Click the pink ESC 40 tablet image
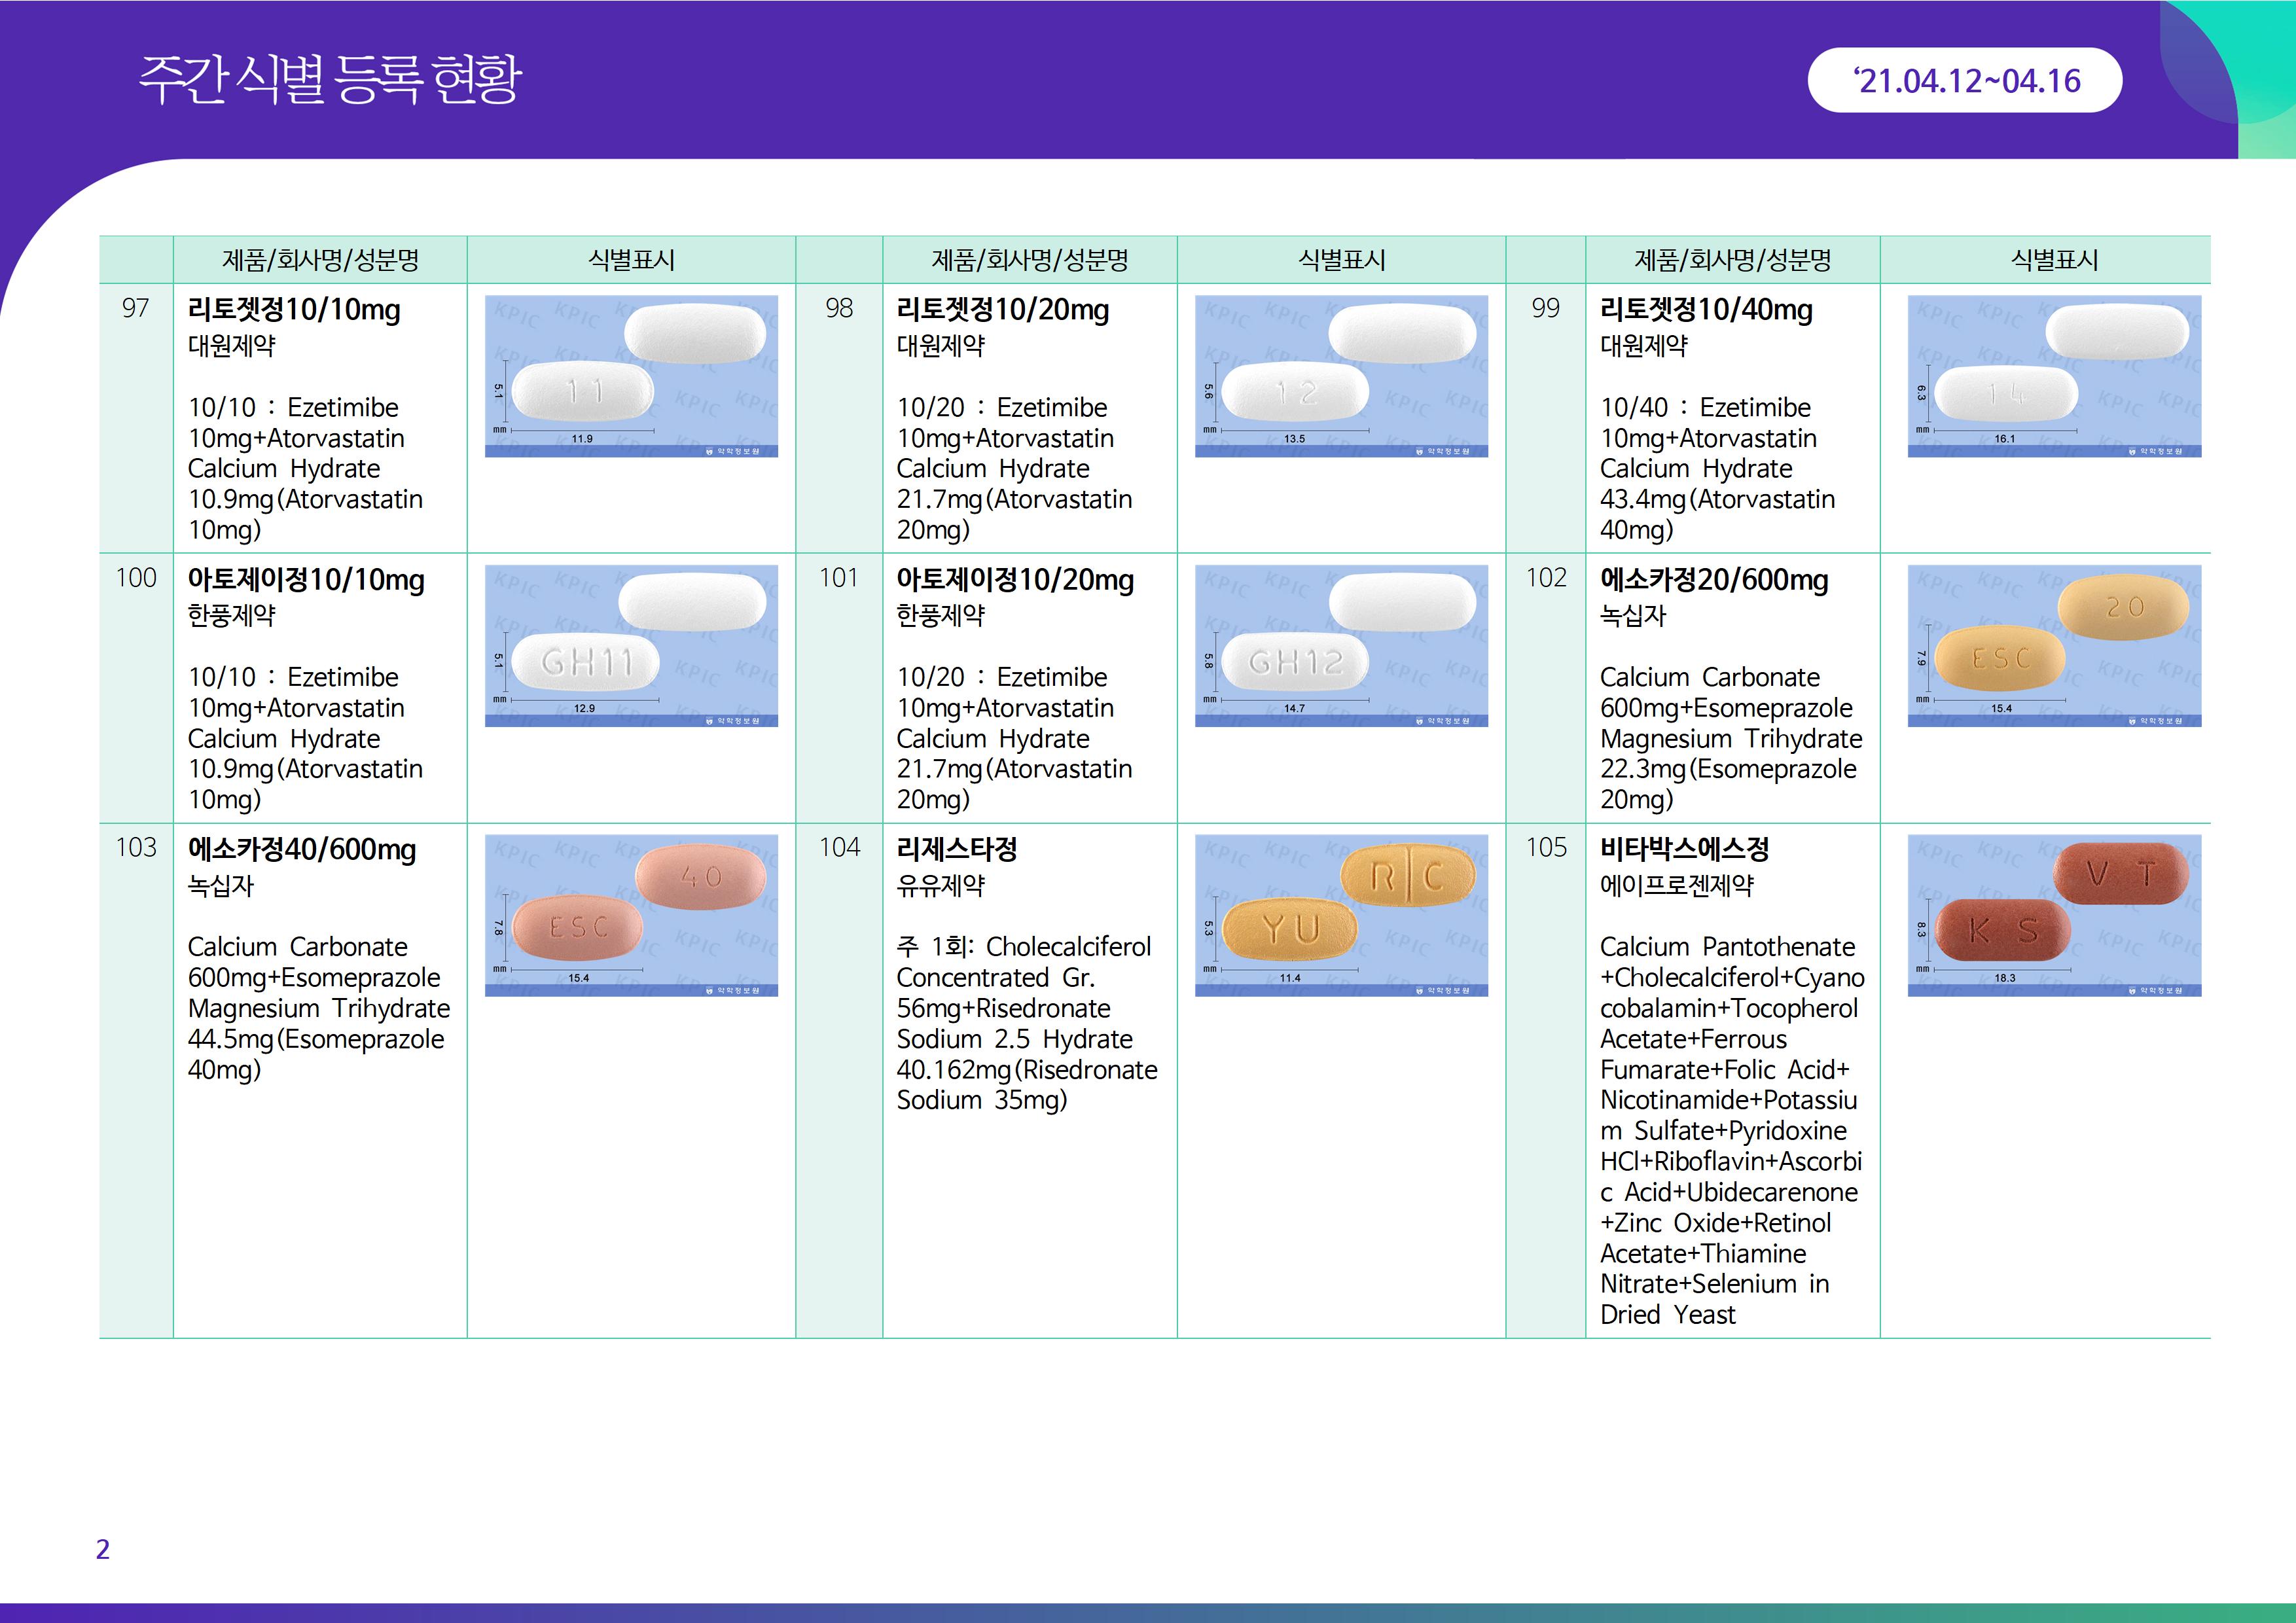The image size is (2296, 1623). (631, 915)
